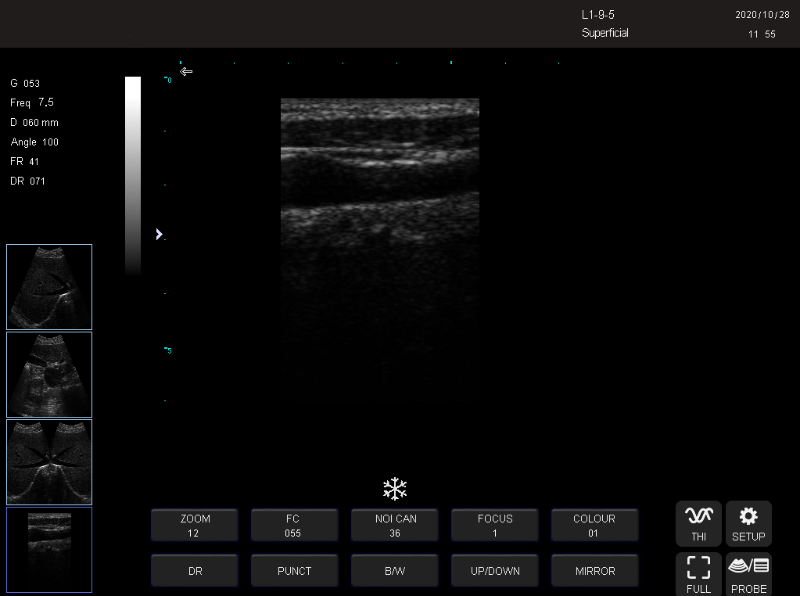Adjust the NOI CAN 36 setting
800x596 pixels.
395,525
